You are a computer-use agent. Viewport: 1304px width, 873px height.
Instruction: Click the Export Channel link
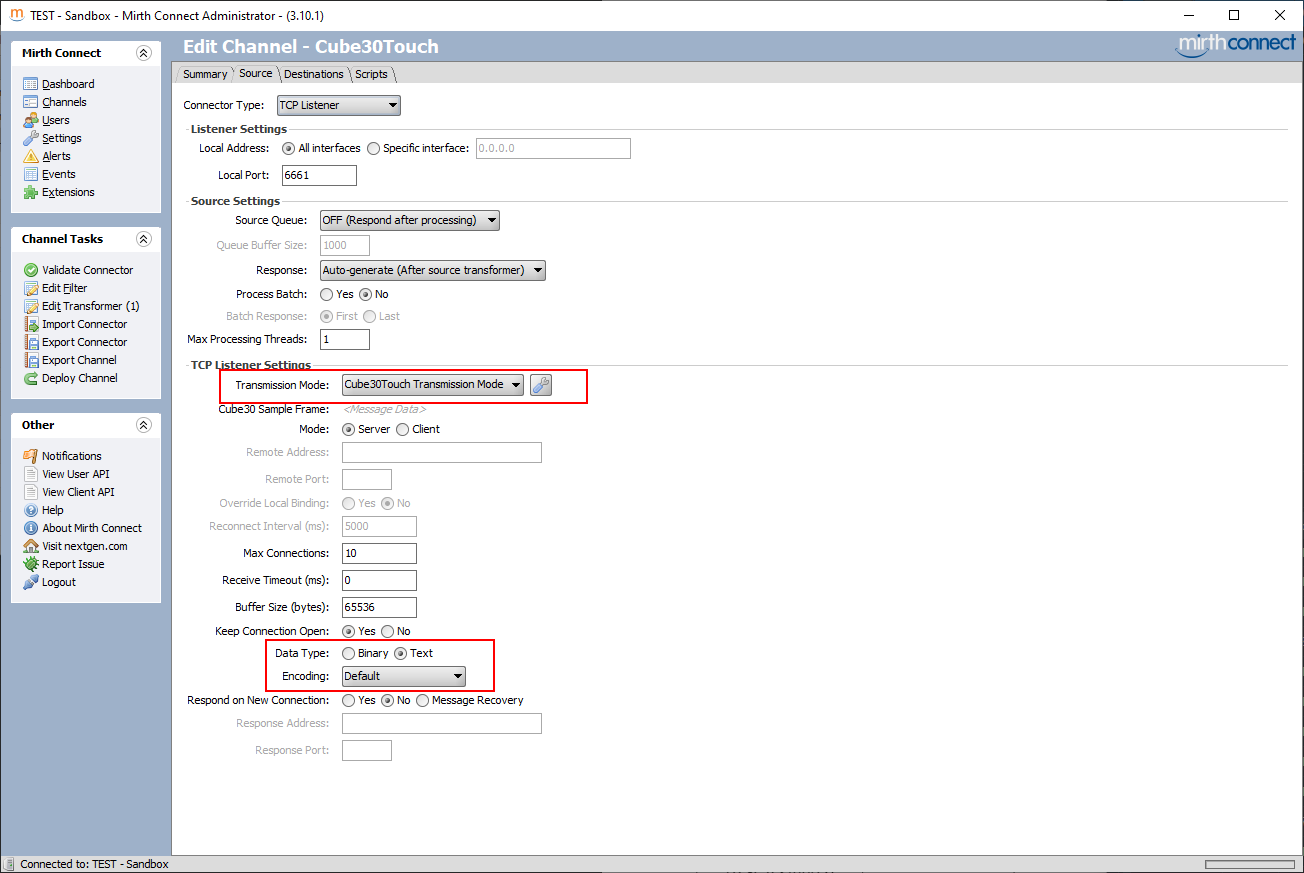click(79, 360)
